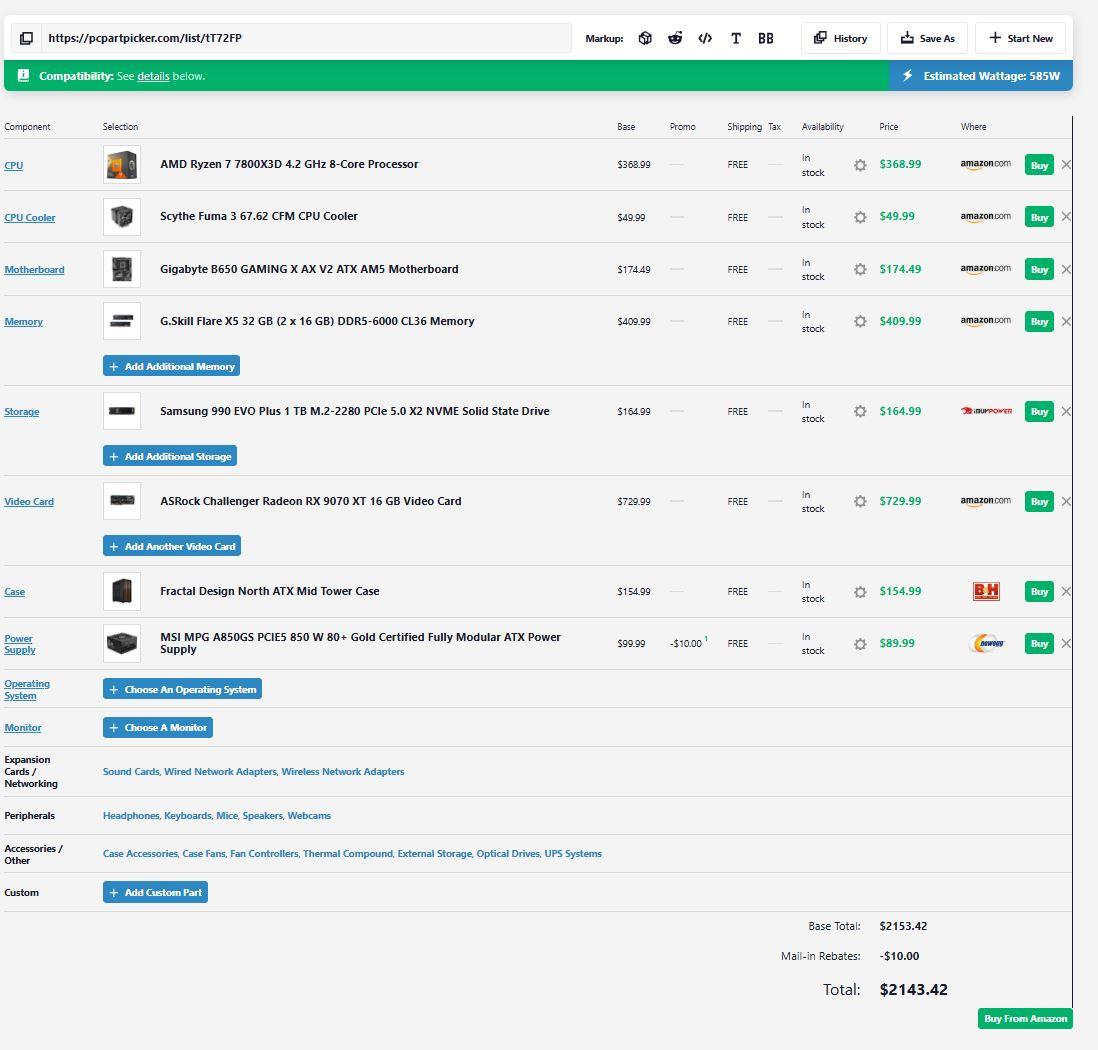
Task: Select the plain text markup icon
Action: pos(736,38)
